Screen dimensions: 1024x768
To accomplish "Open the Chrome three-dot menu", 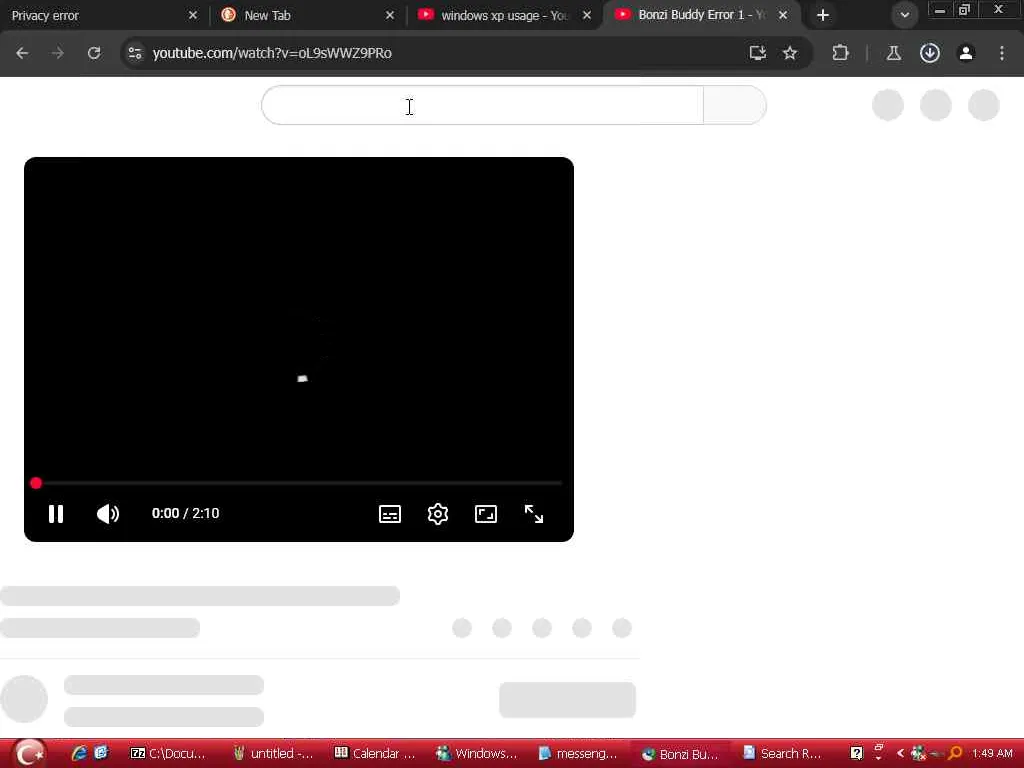I will [1002, 53].
